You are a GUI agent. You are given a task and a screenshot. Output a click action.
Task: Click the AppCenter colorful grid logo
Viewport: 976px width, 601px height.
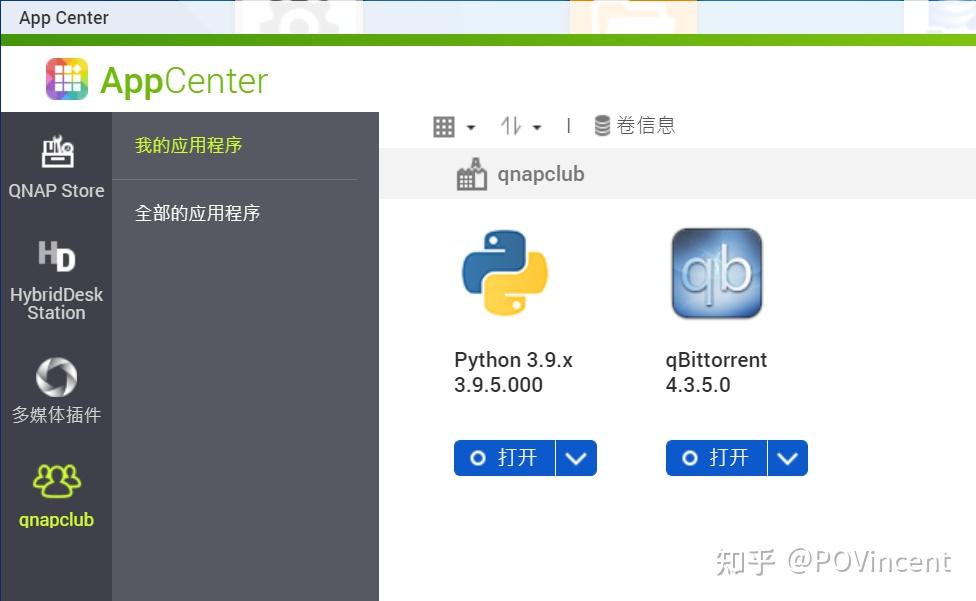tap(67, 79)
